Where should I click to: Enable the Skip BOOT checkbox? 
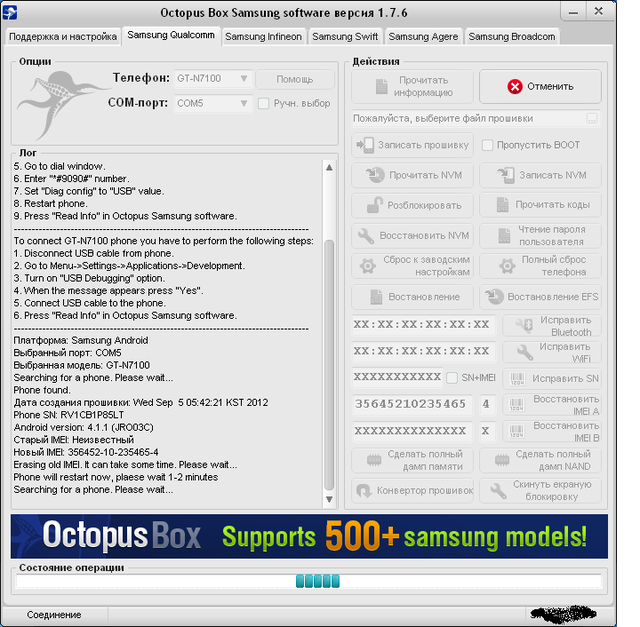click(x=487, y=145)
